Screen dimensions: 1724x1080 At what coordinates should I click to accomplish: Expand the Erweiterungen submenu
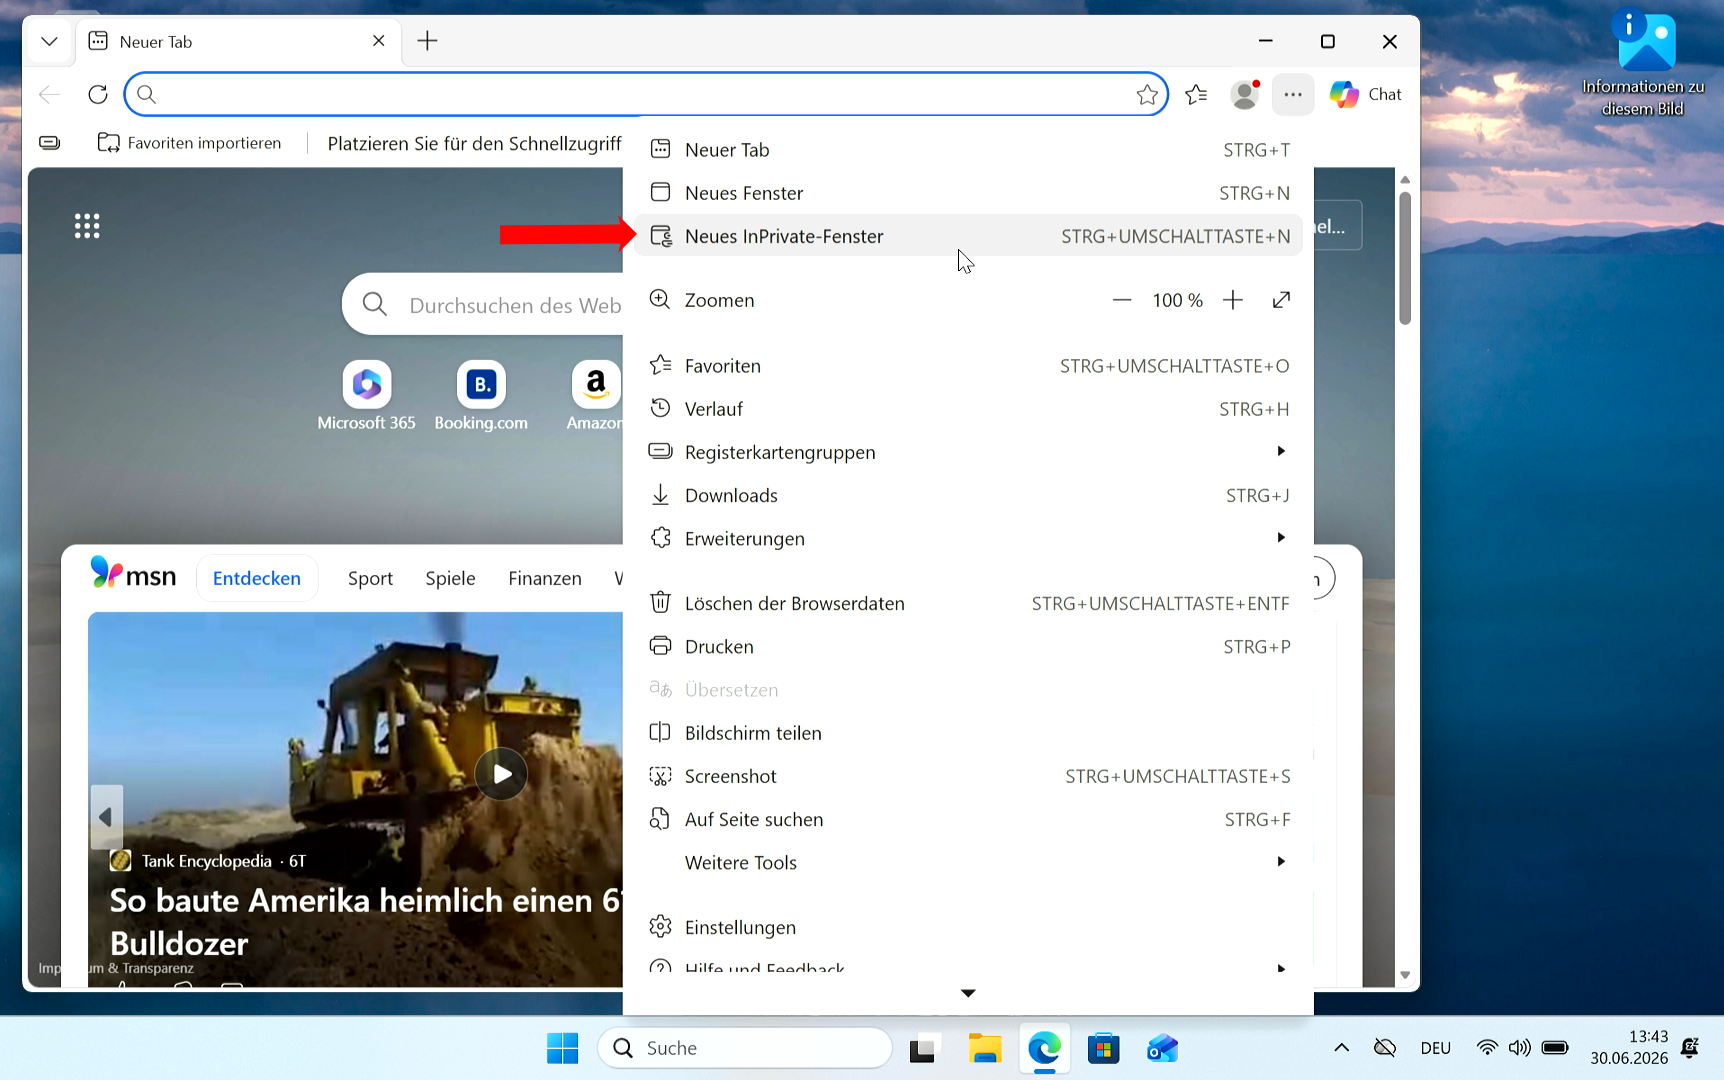tap(968, 538)
